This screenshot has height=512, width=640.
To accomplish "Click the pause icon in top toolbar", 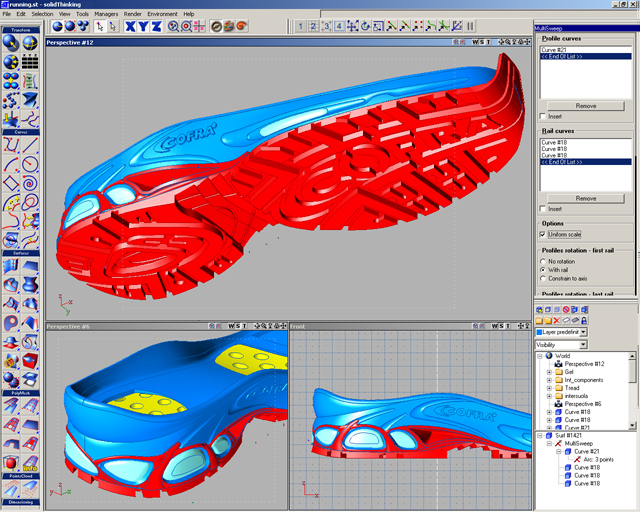I will [x=472, y=26].
